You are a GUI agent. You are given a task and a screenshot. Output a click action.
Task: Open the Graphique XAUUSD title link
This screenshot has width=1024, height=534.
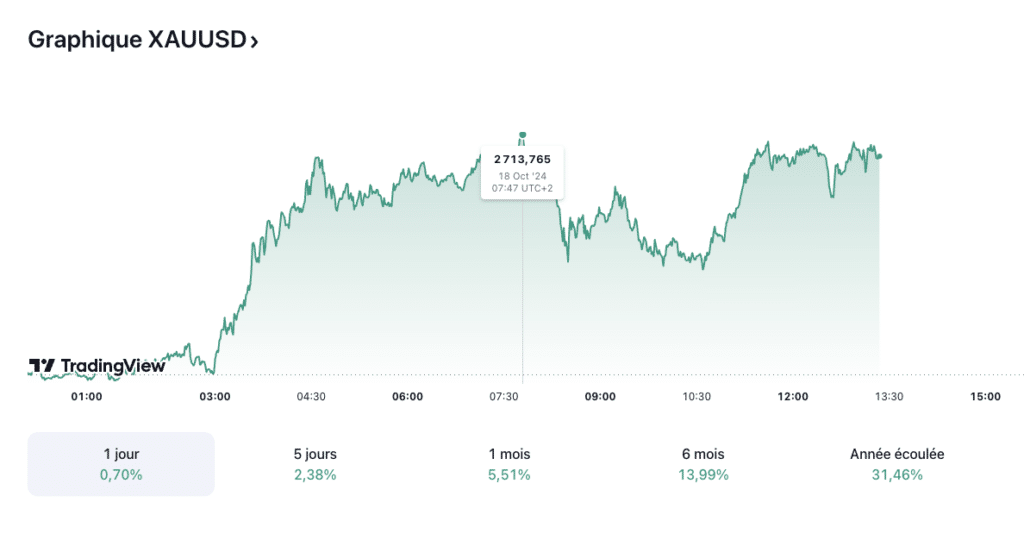137,40
